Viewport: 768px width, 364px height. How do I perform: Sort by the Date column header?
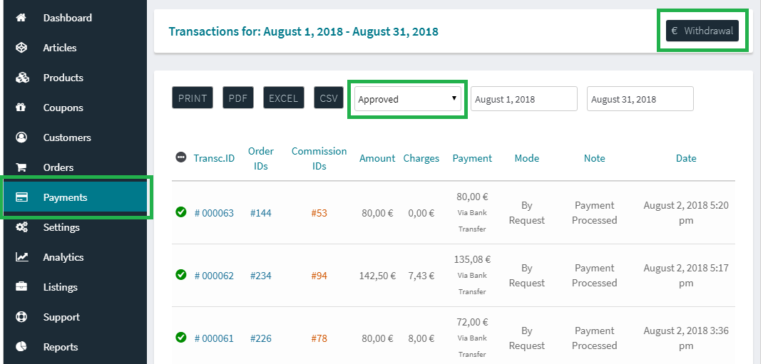686,158
